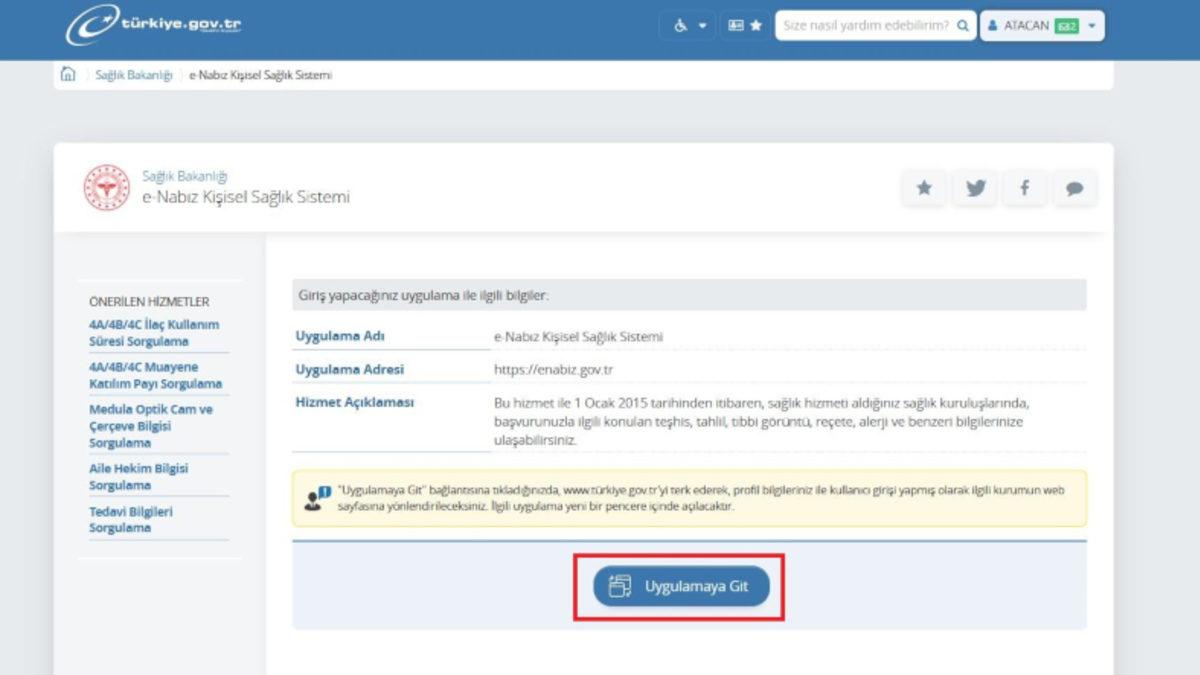
Task: Share the service on Twitter
Action: [x=974, y=188]
